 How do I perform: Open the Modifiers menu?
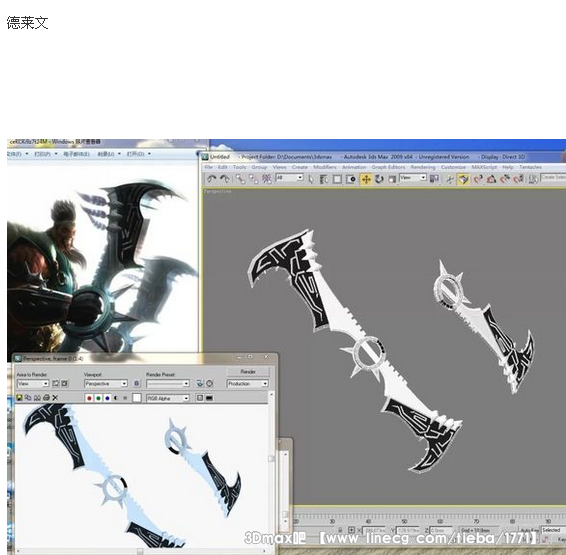point(325,167)
